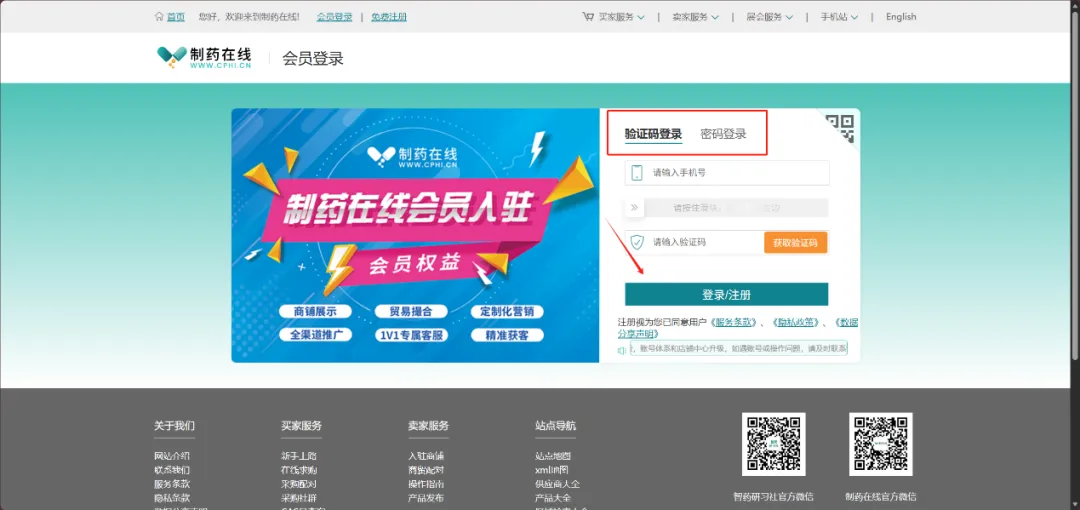Click the 关于我们 footer heading

pyautogui.click(x=174, y=426)
